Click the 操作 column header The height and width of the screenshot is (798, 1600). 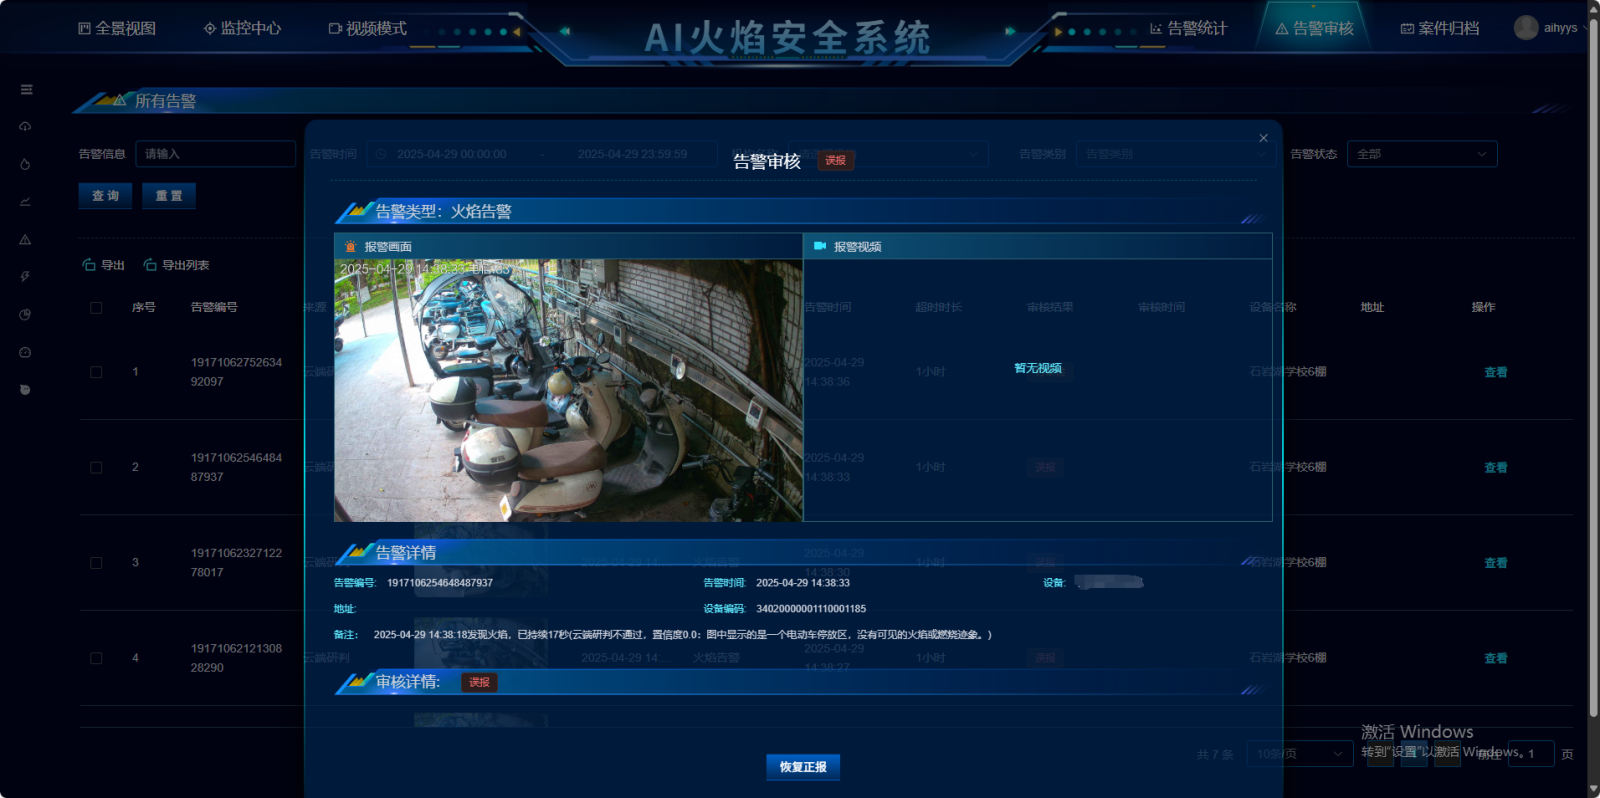coord(1483,307)
